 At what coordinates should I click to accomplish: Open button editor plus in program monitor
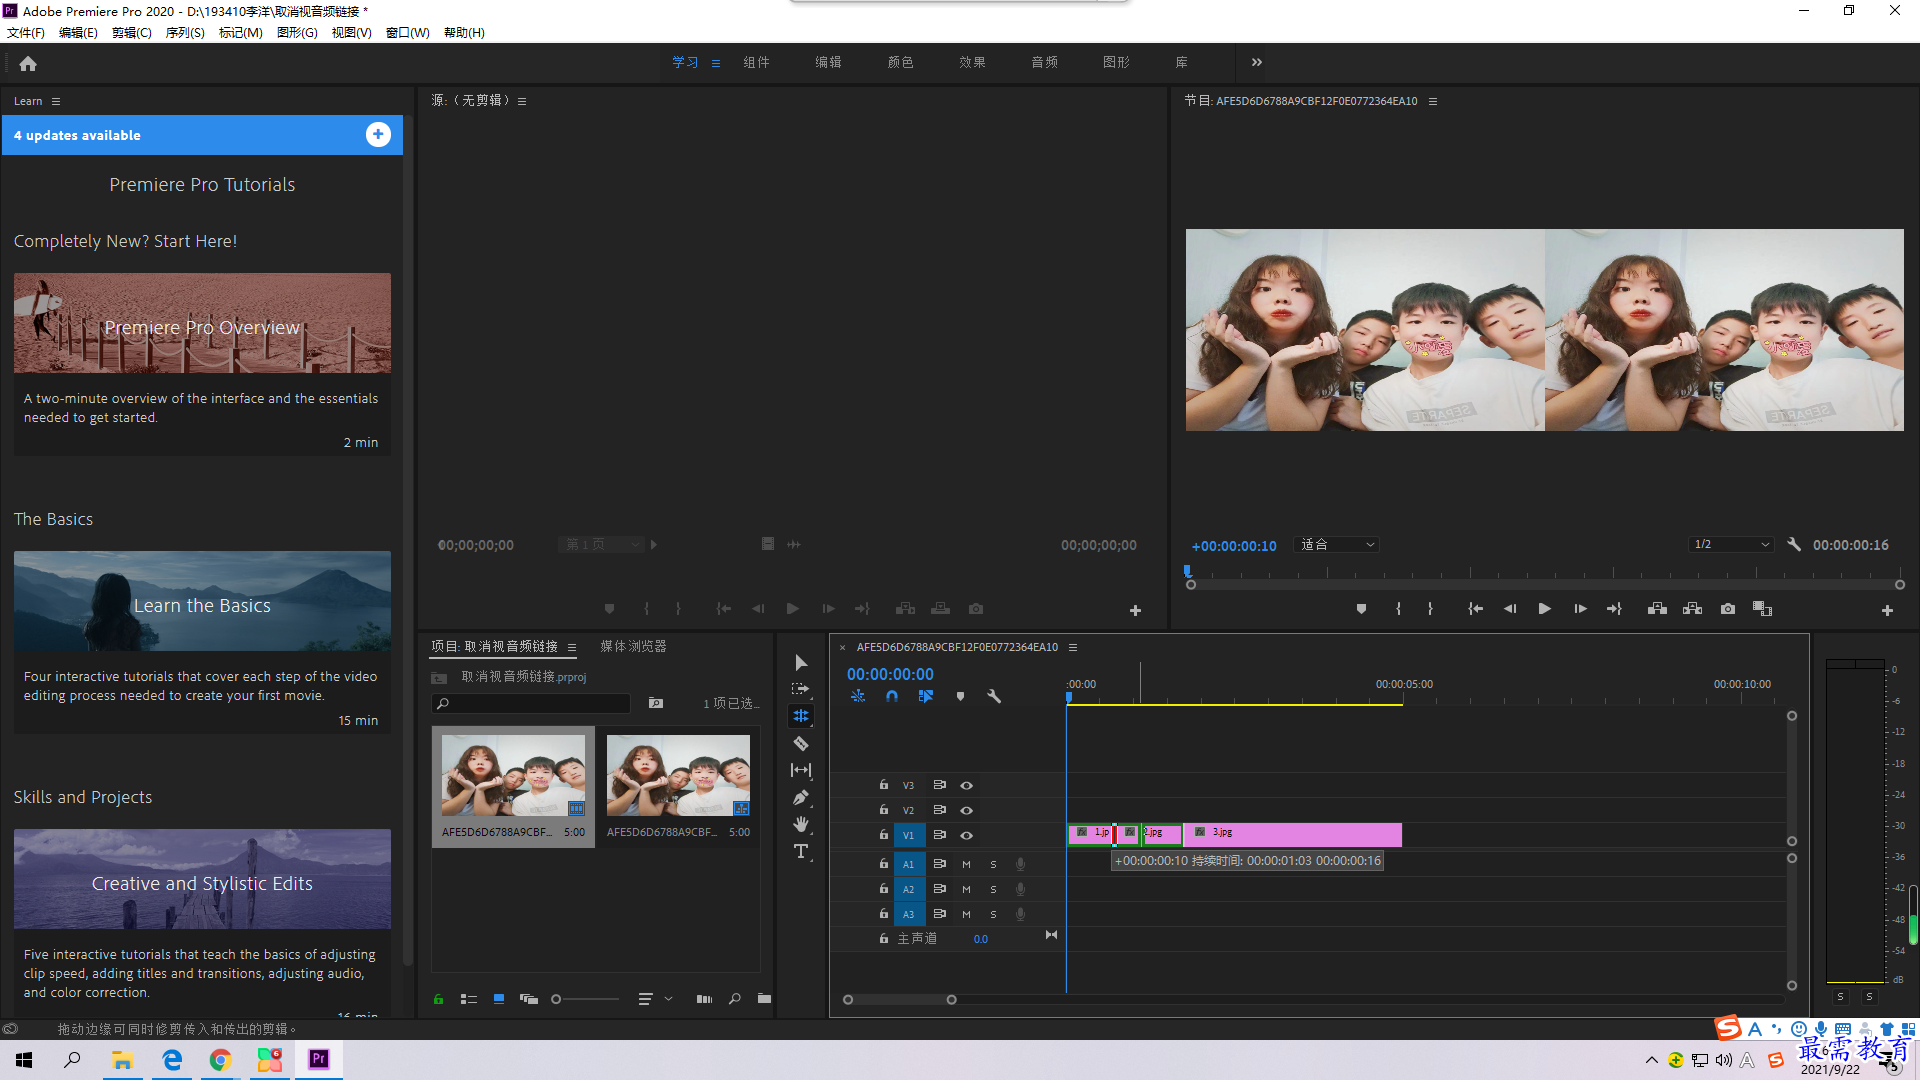pyautogui.click(x=1887, y=610)
